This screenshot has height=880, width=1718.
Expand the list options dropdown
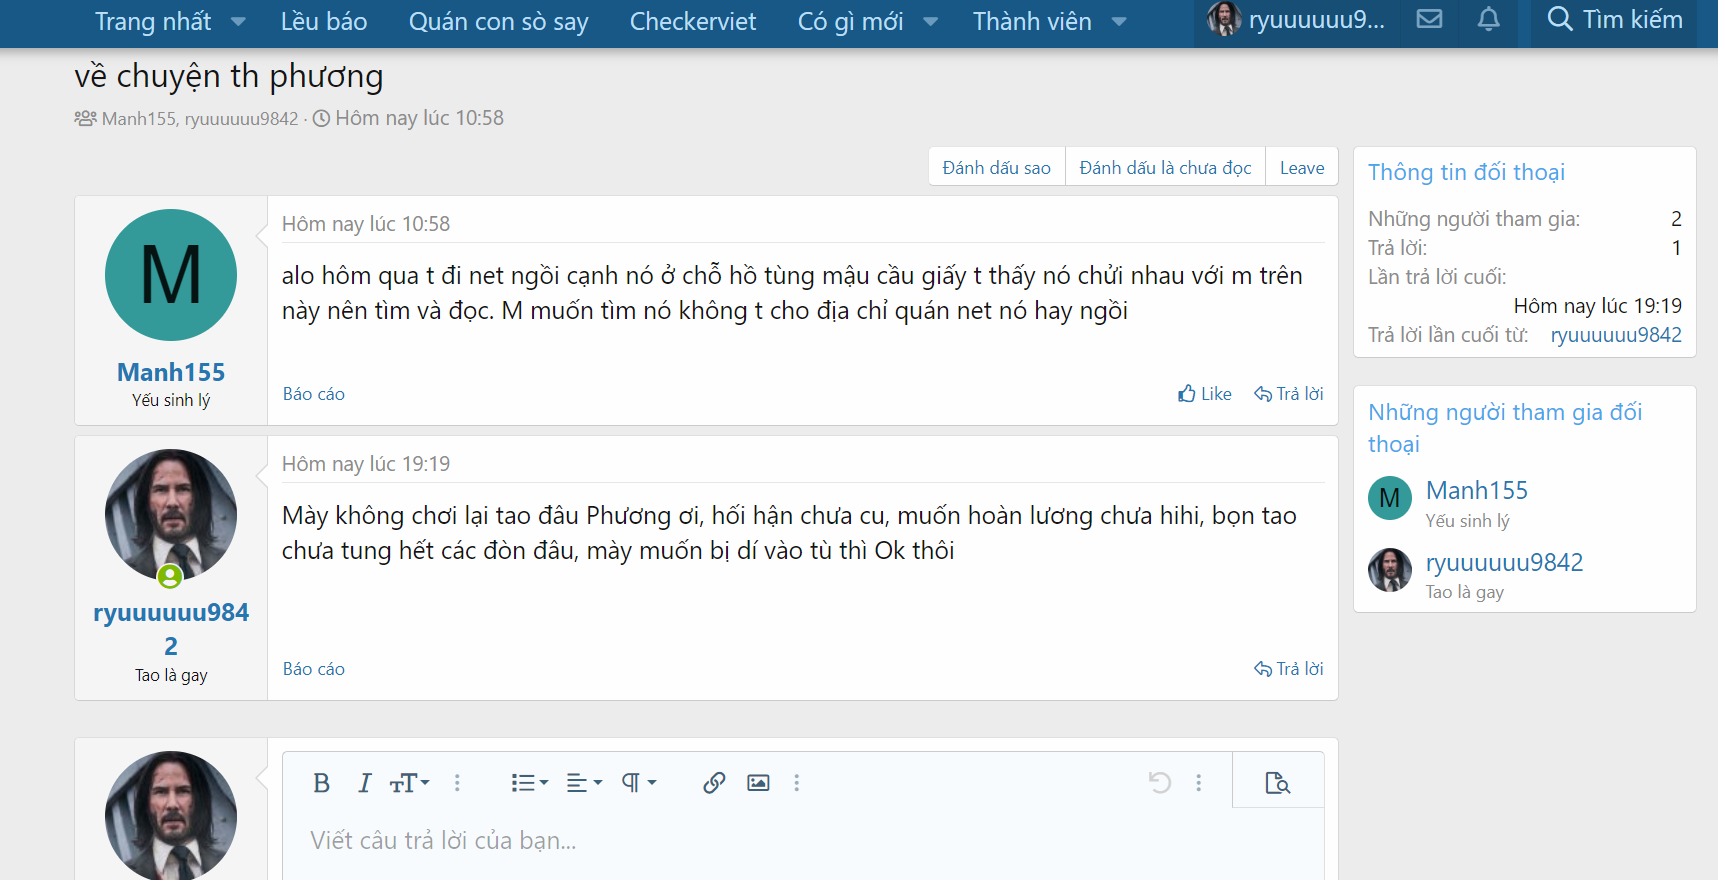pyautogui.click(x=529, y=783)
